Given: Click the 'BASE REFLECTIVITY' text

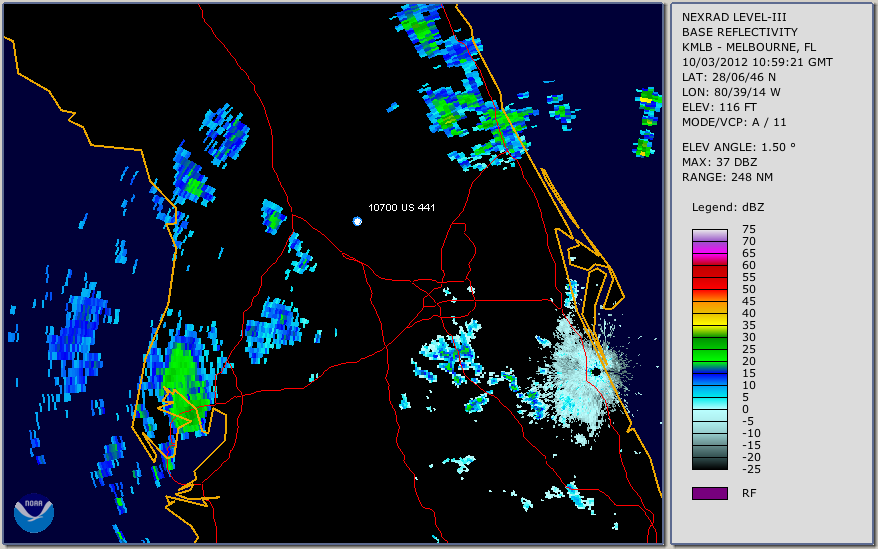Looking at the screenshot, I should tap(740, 32).
